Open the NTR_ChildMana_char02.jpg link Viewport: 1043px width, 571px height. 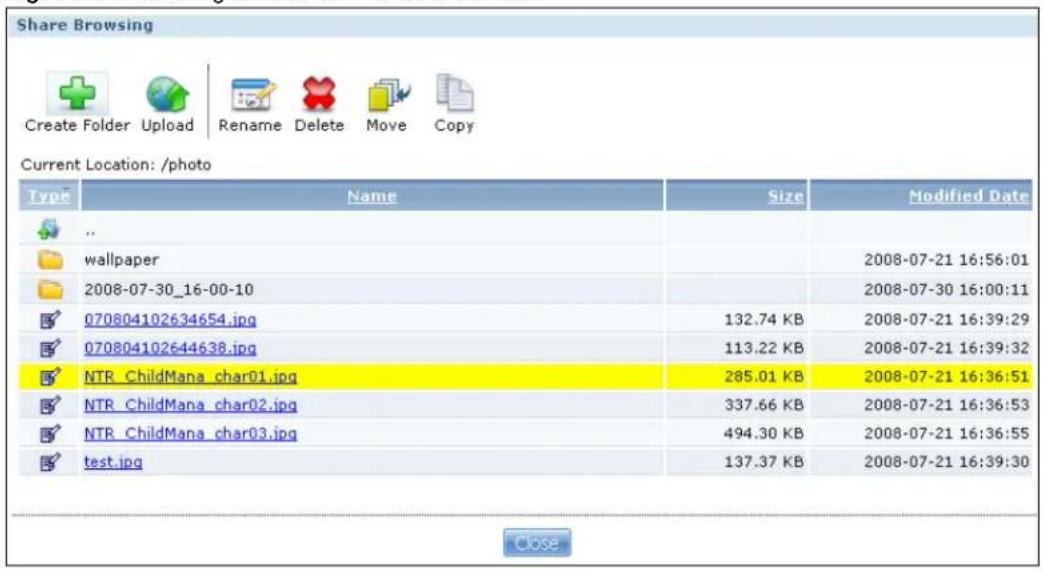(190, 405)
